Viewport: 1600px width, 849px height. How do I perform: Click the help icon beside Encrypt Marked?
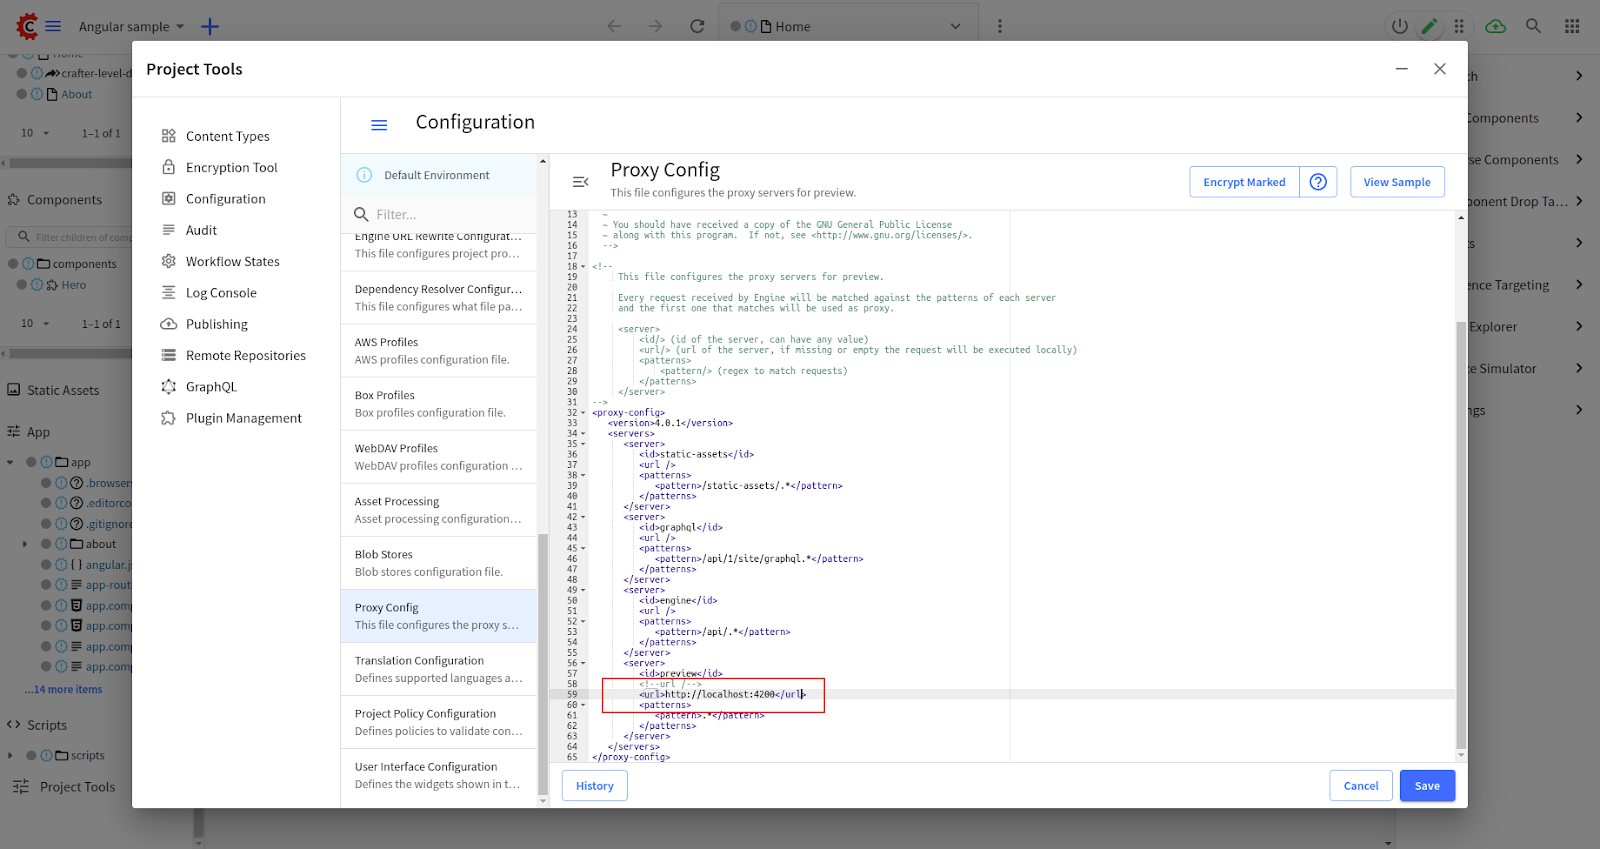(x=1318, y=182)
